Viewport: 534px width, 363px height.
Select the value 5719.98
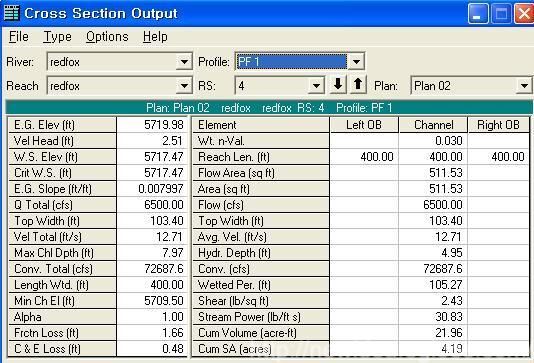(152, 125)
